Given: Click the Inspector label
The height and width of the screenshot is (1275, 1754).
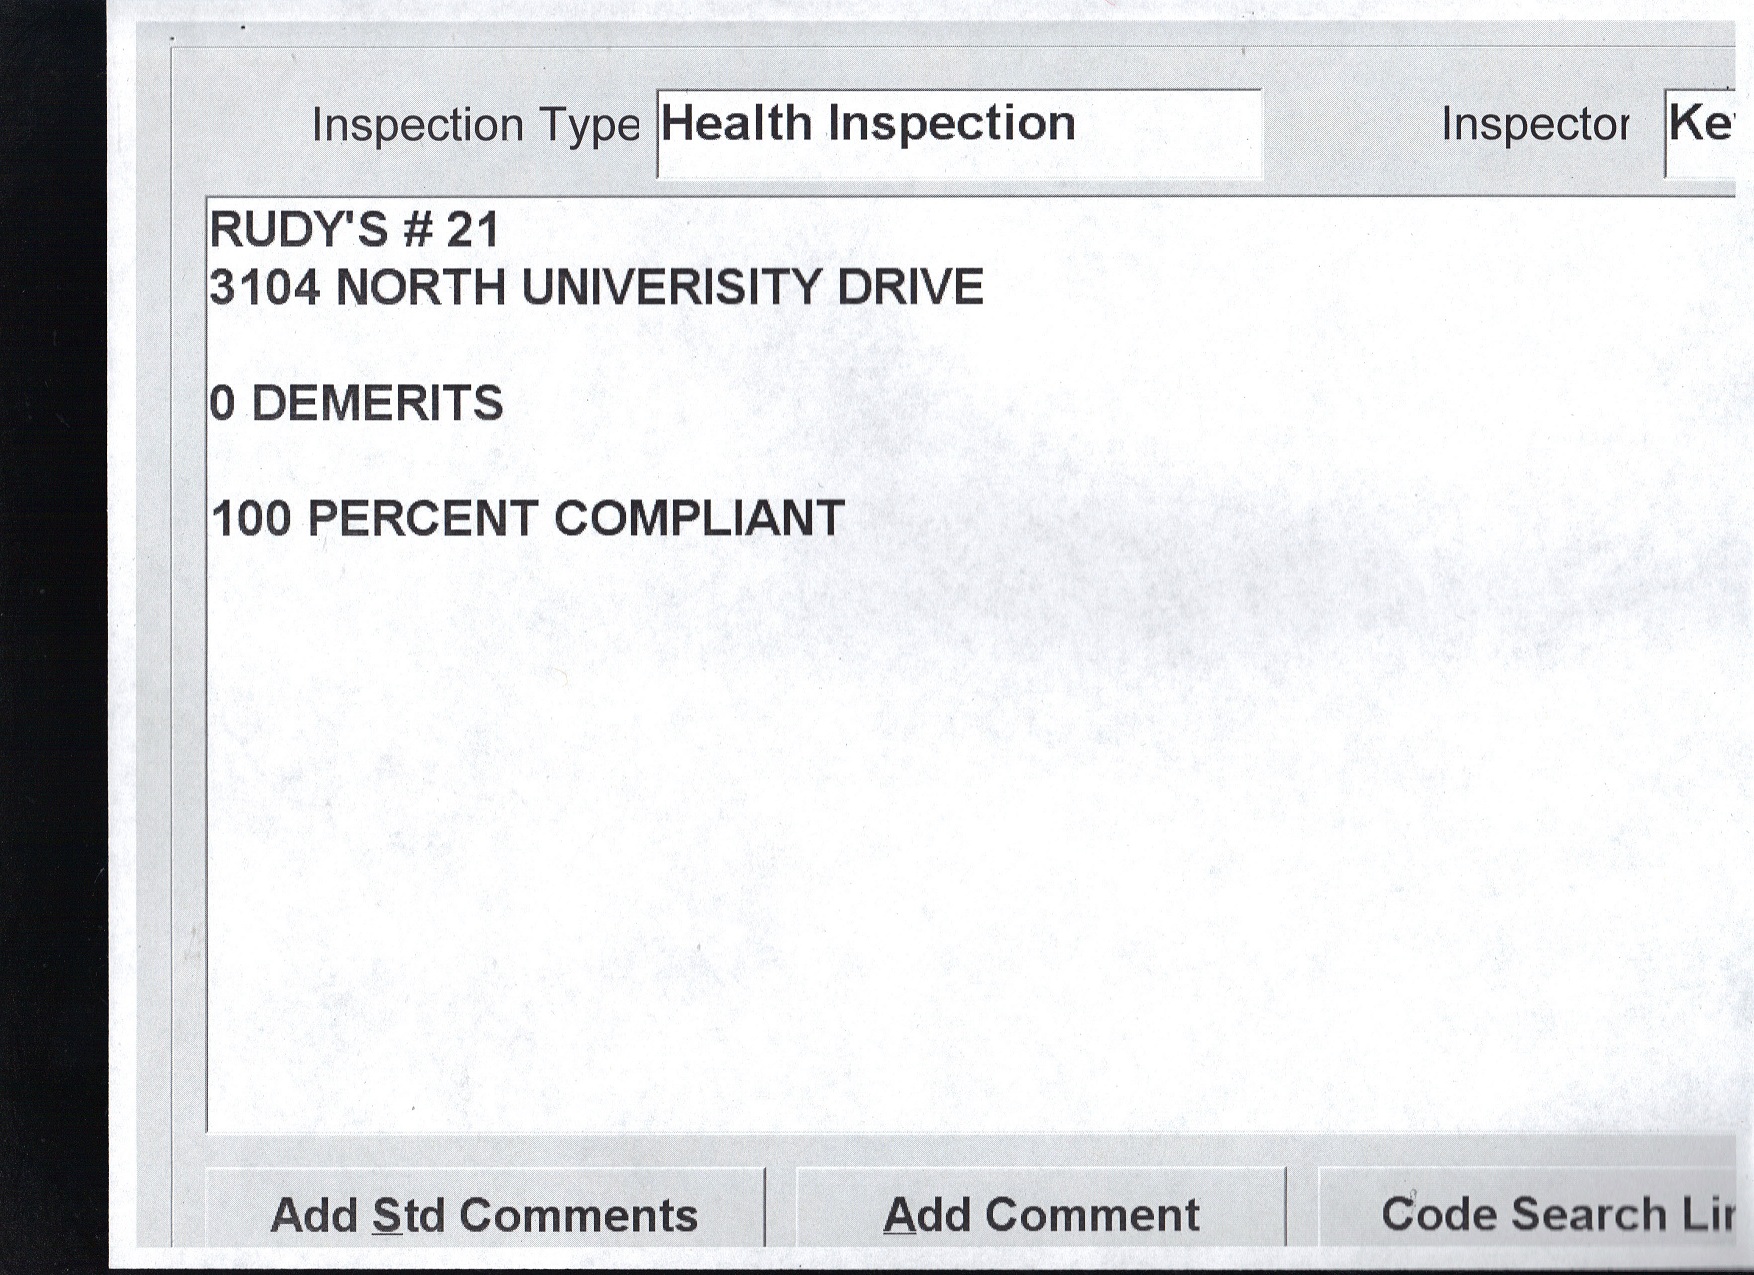Looking at the screenshot, I should pos(1535,126).
